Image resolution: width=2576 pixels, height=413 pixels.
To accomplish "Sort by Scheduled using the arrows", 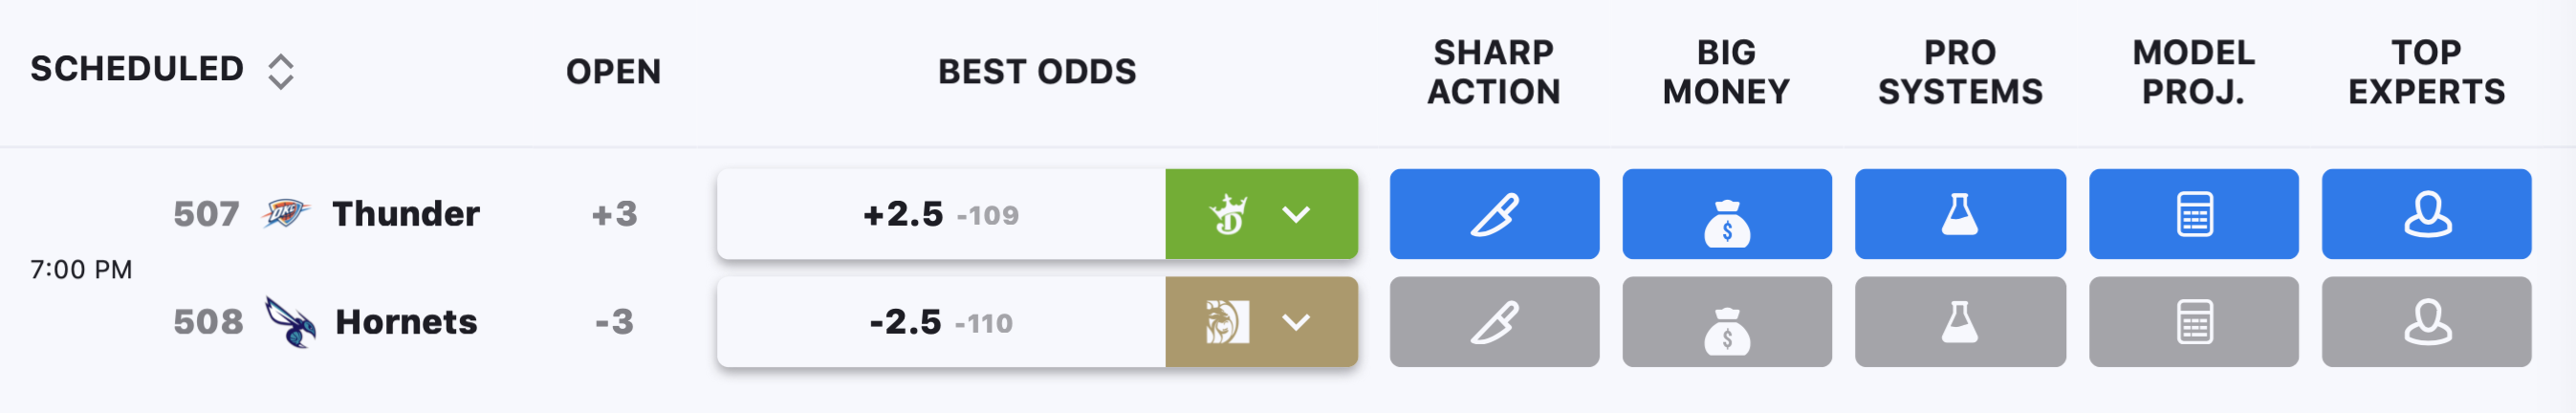I will [281, 71].
